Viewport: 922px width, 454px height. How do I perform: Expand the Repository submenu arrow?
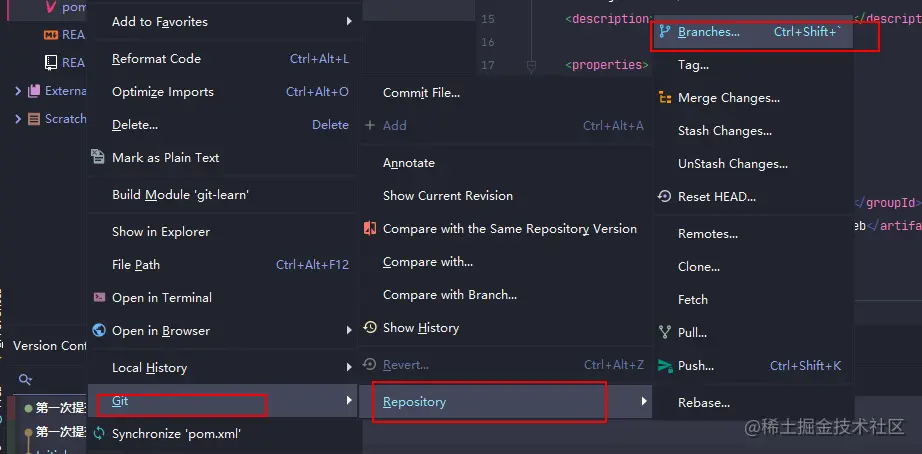click(x=644, y=401)
